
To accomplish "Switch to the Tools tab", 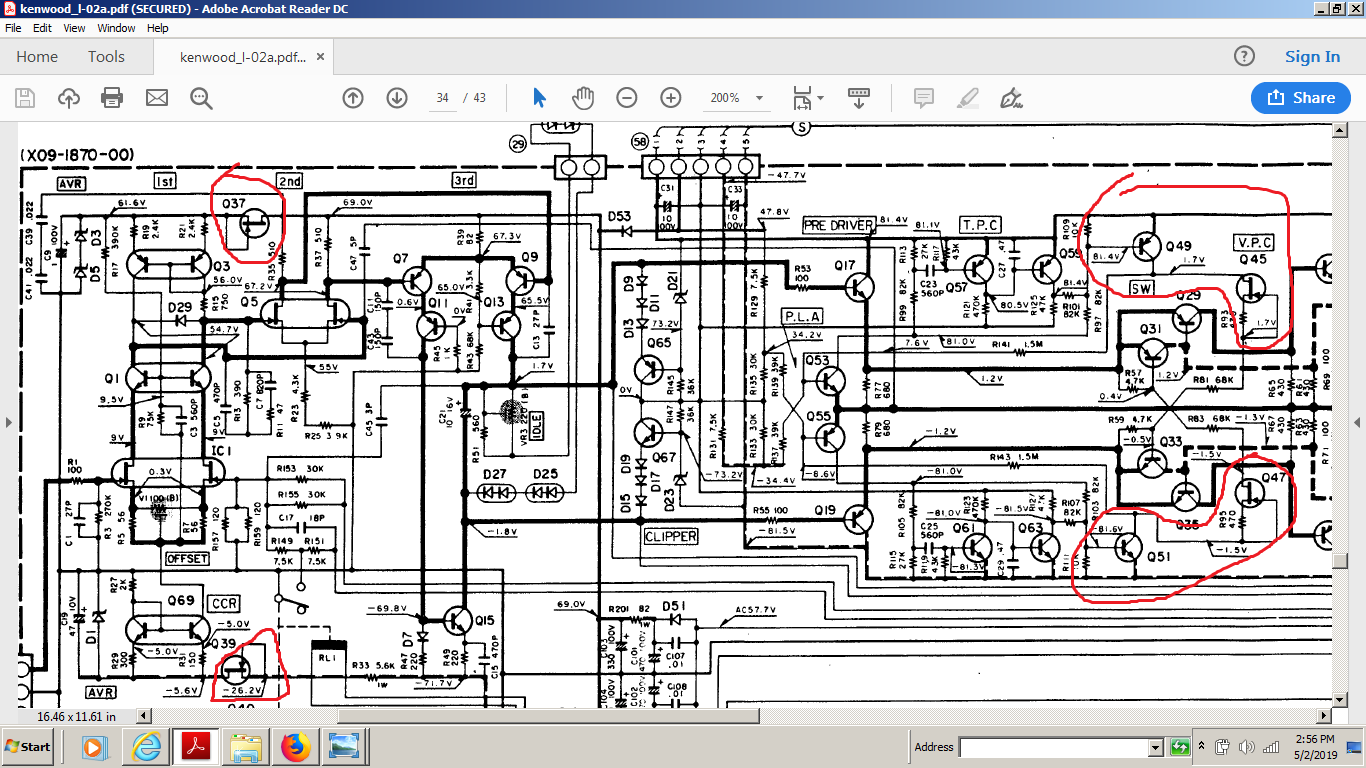I will pos(106,57).
